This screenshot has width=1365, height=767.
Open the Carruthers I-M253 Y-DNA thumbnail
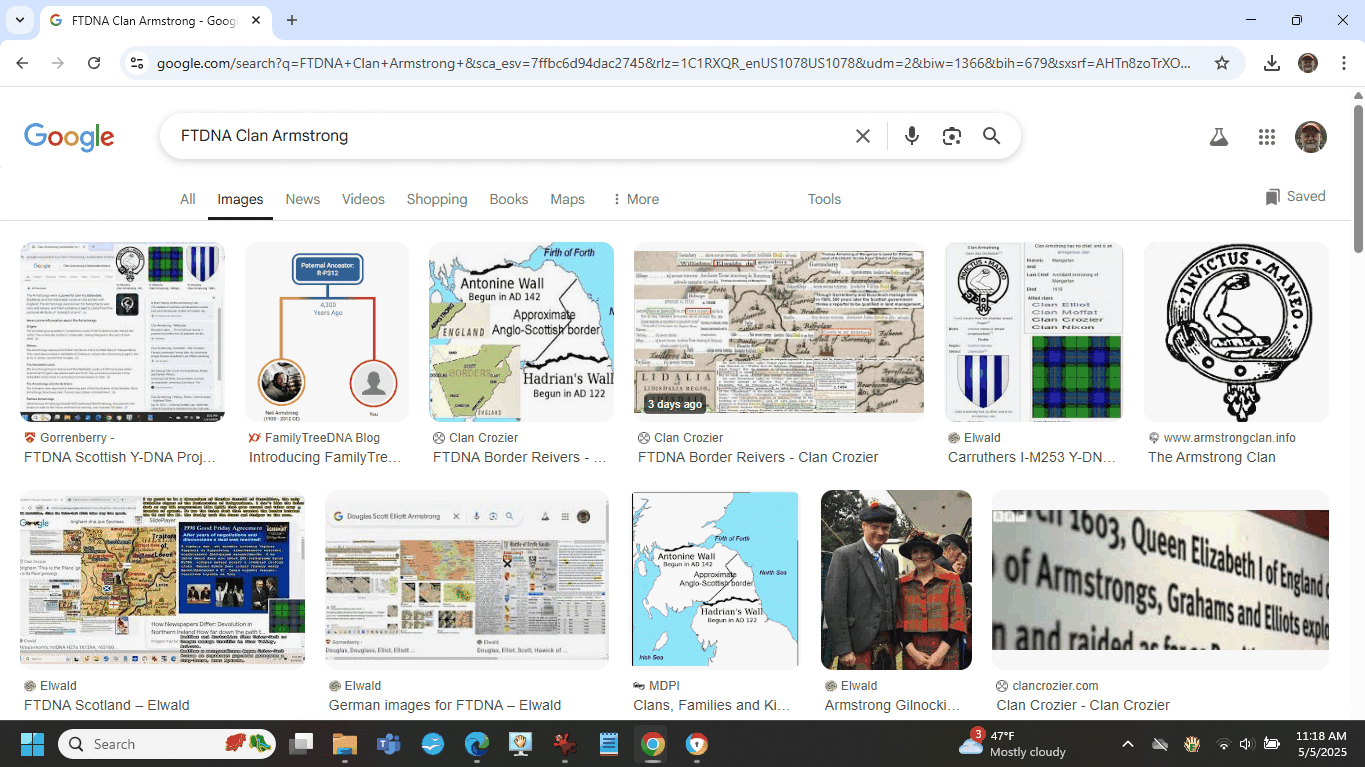[x=1034, y=332]
